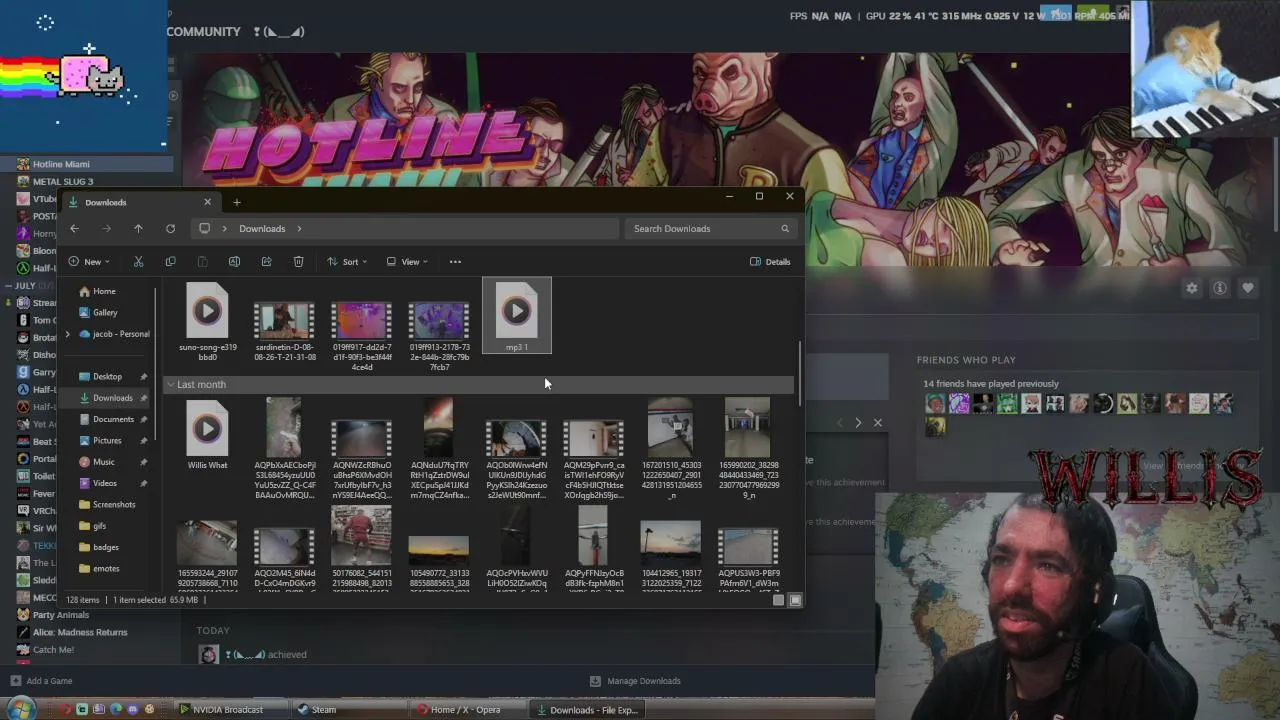Viewport: 1280px width, 720px height.
Task: Favorite the game with heart icon
Action: pos(1247,288)
